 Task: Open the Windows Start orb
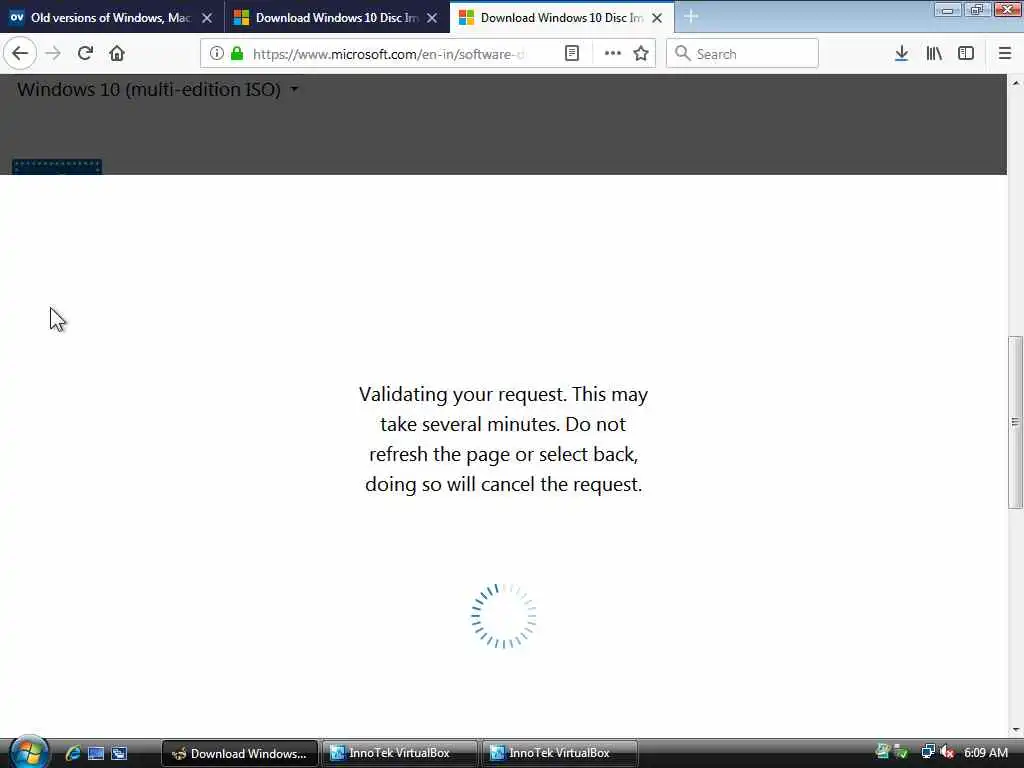(28, 752)
